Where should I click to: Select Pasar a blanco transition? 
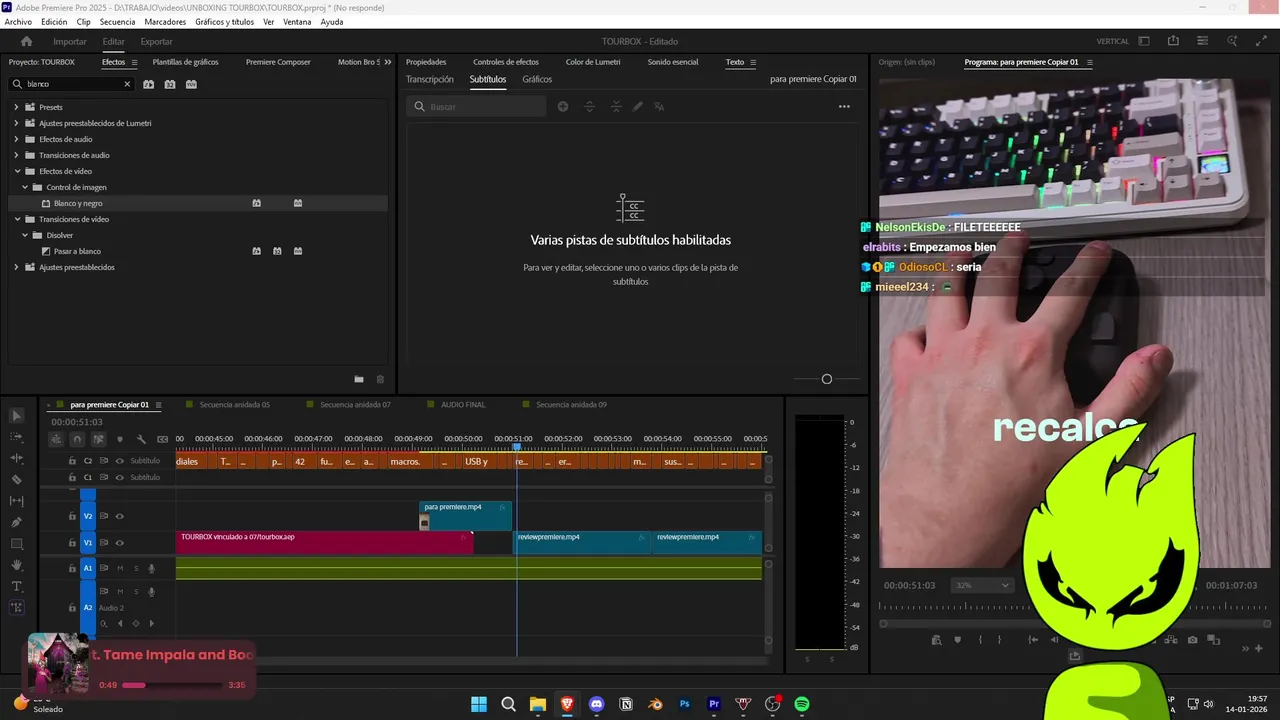point(77,251)
